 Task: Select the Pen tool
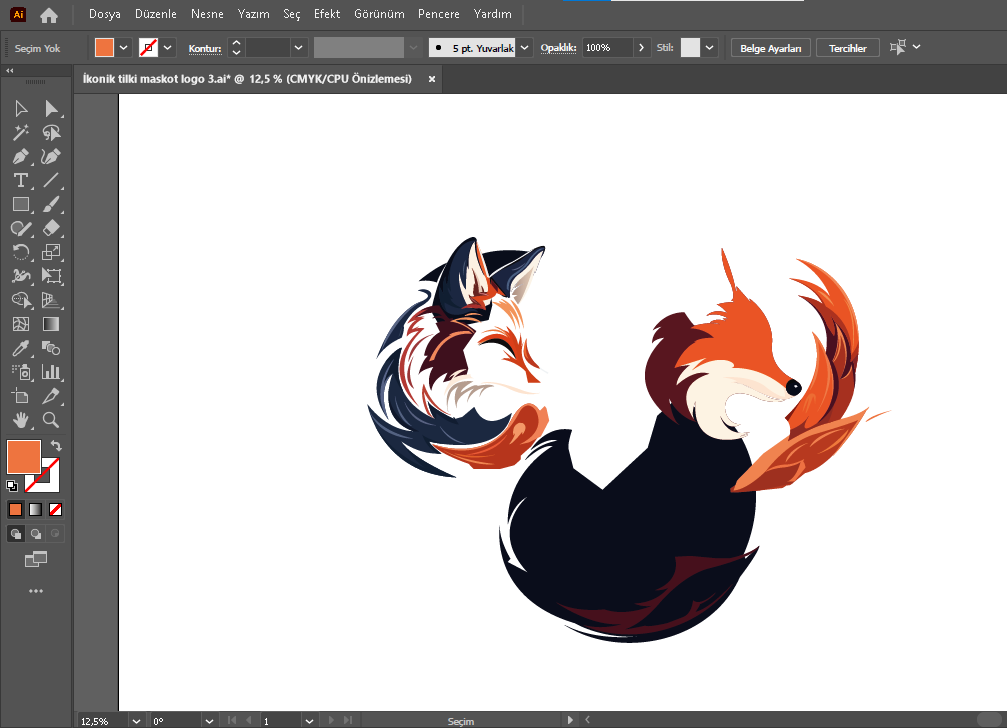[21, 157]
